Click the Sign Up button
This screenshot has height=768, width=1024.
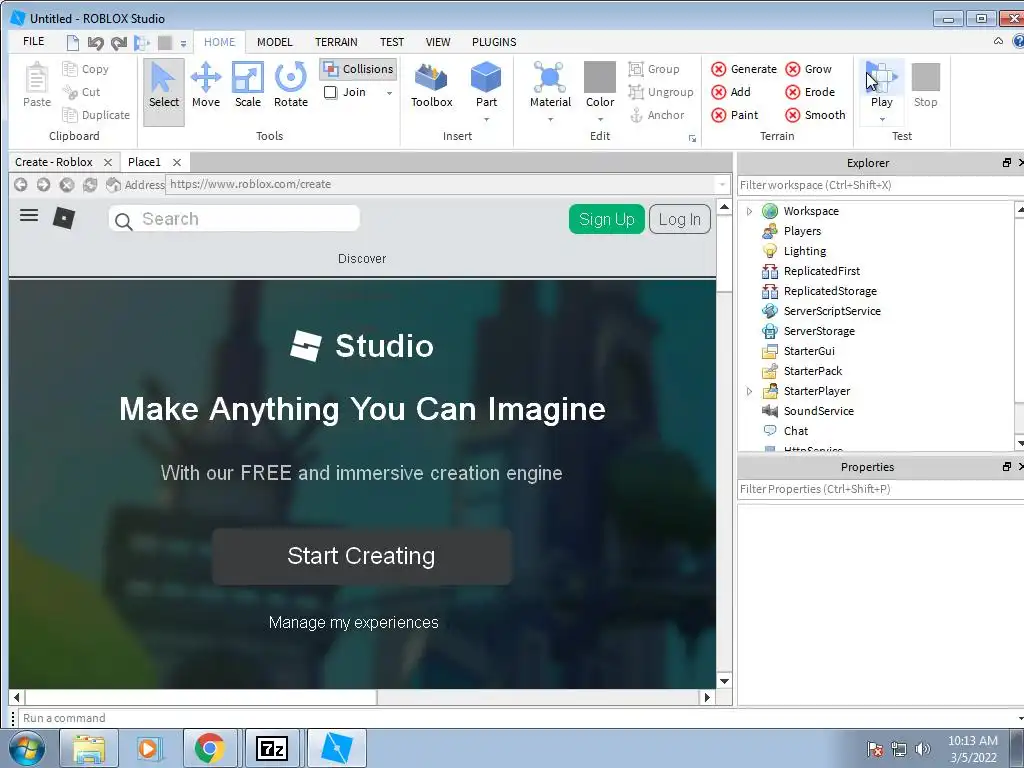607,219
